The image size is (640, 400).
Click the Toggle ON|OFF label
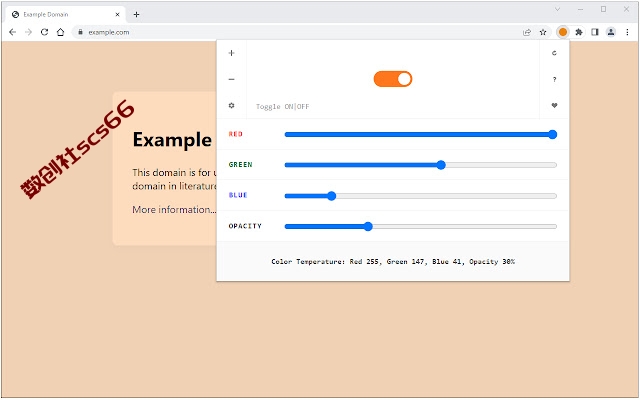282,107
